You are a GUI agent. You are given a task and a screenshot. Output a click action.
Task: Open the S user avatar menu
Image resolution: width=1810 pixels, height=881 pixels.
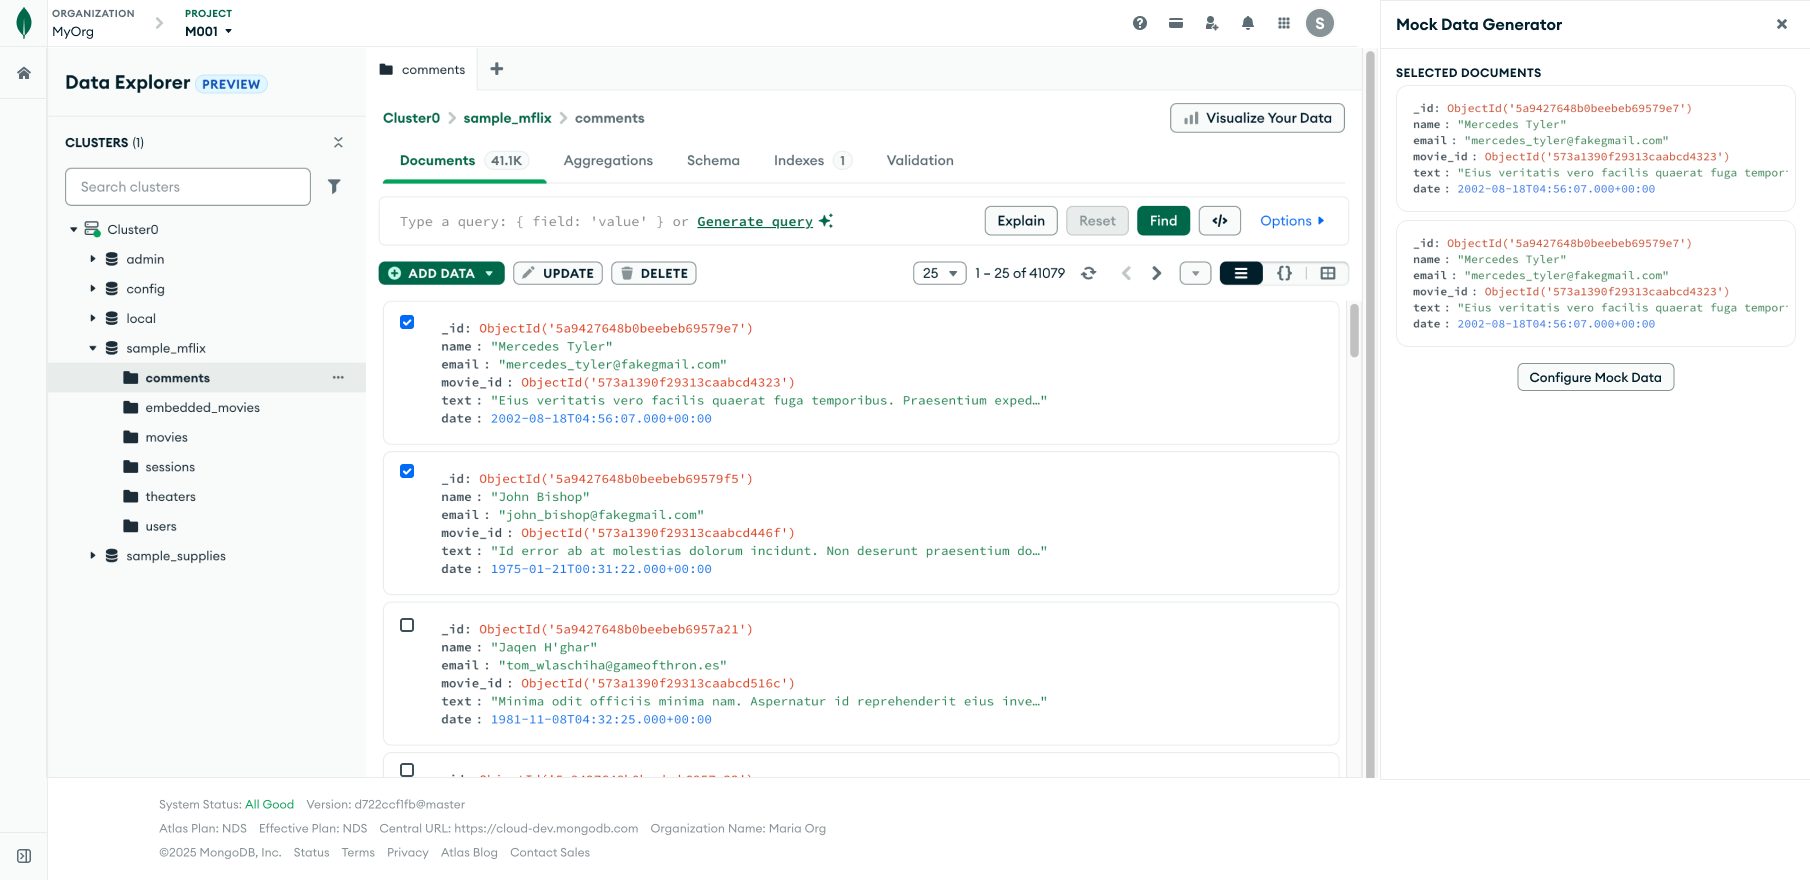pos(1320,23)
